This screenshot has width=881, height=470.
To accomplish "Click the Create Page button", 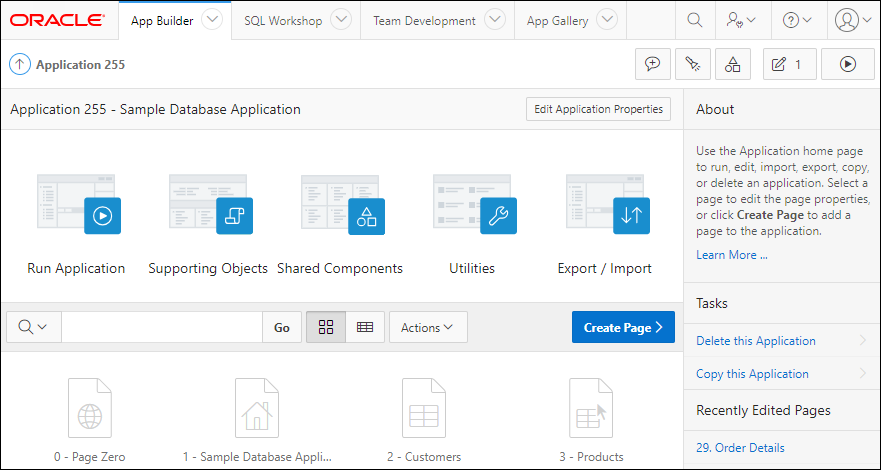I will pos(623,327).
